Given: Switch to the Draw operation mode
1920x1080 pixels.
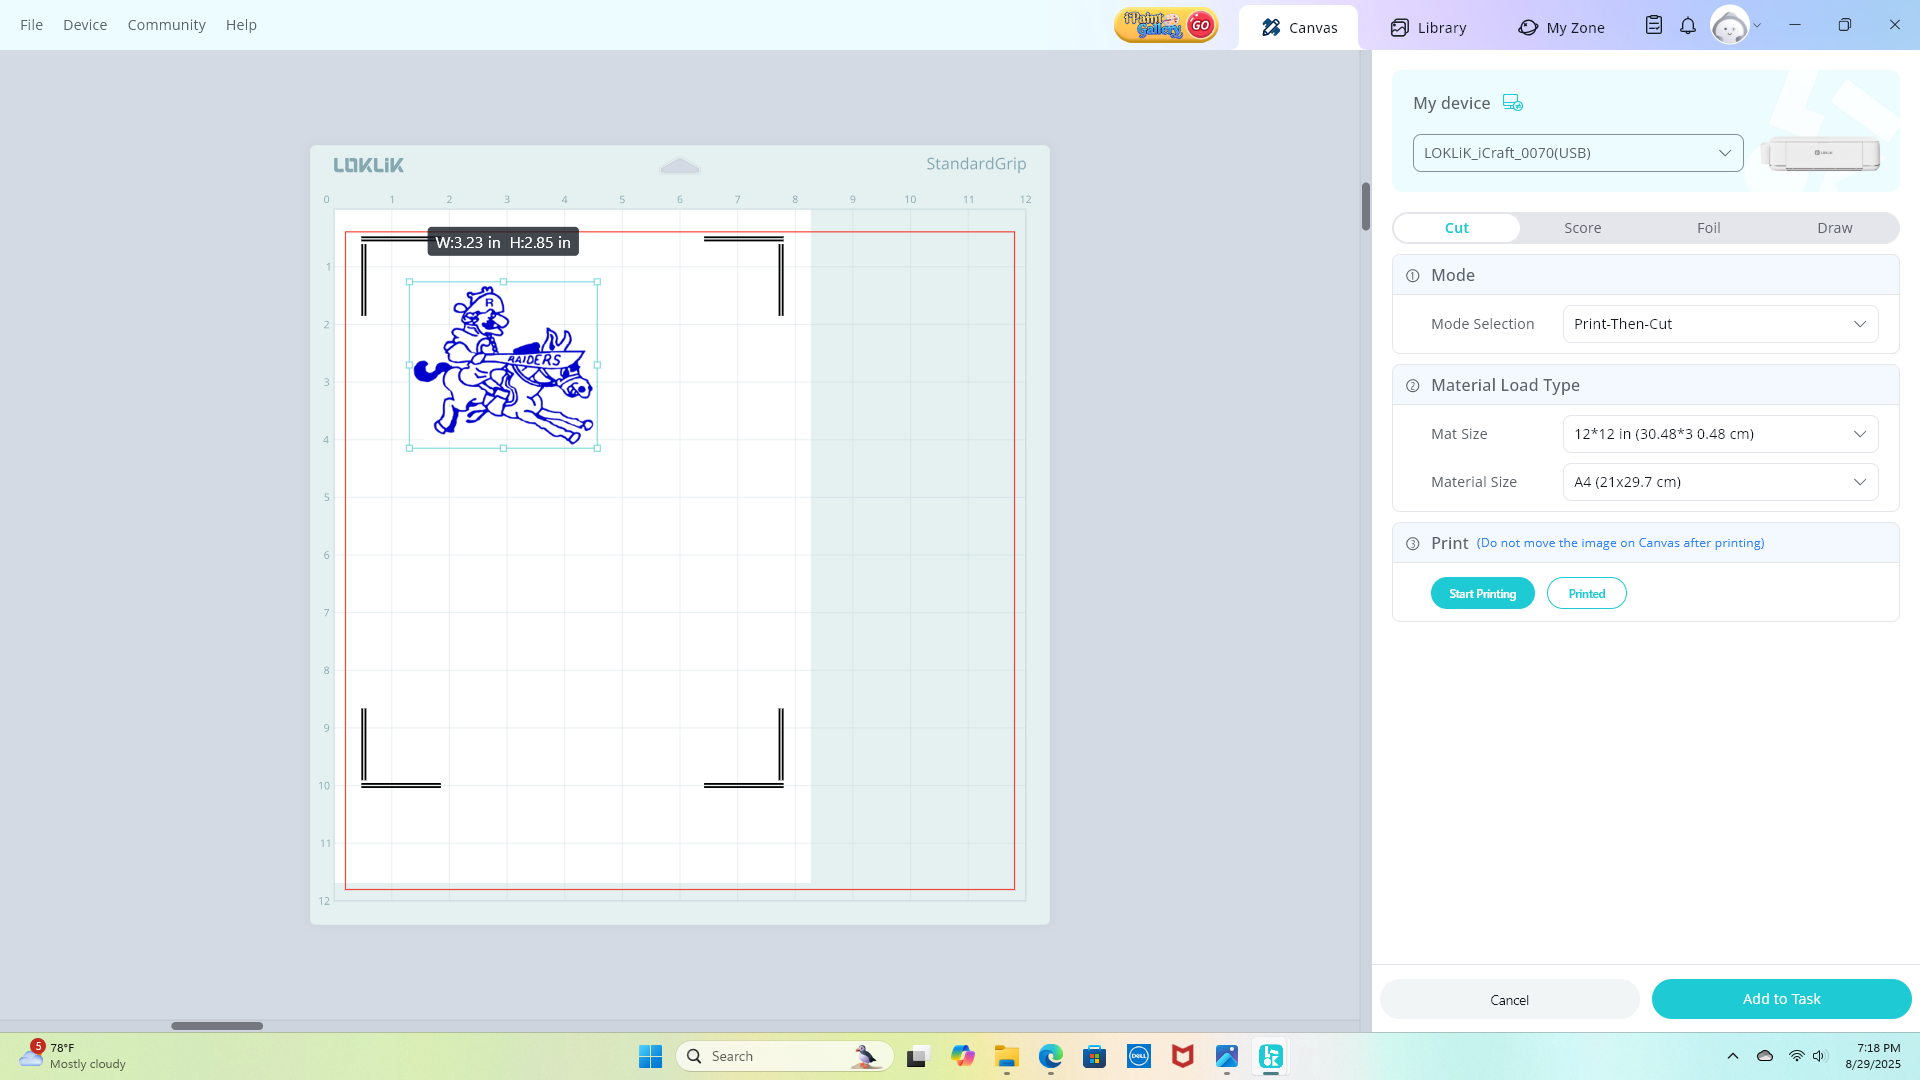Looking at the screenshot, I should coord(1834,228).
